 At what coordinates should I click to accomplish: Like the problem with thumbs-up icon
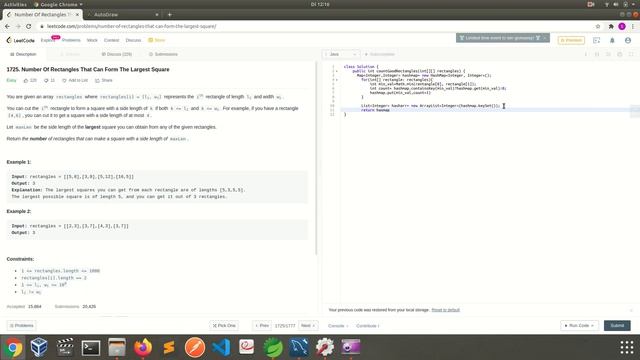click(26, 80)
